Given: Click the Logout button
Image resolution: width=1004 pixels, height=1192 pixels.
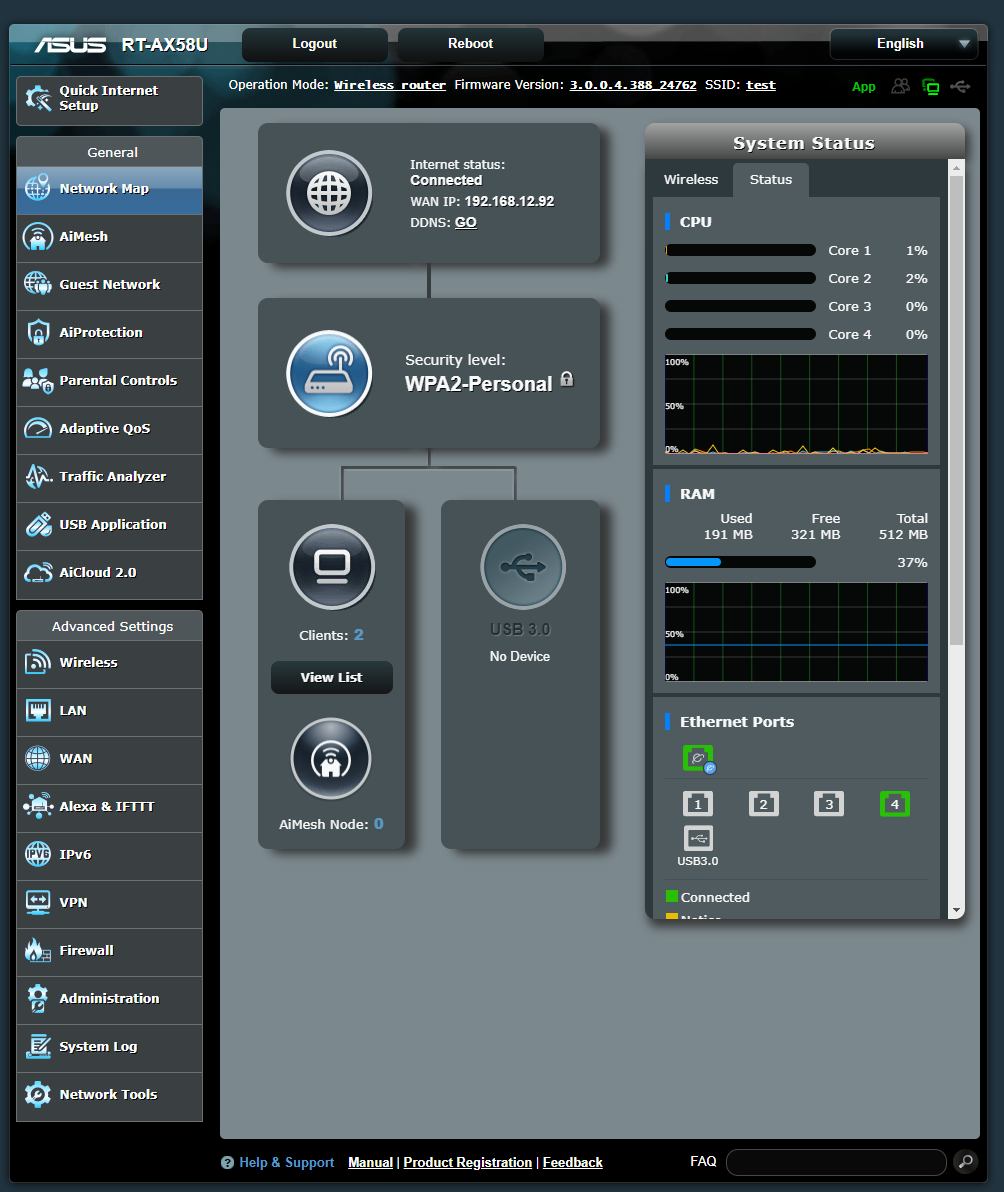Looking at the screenshot, I should (x=315, y=44).
